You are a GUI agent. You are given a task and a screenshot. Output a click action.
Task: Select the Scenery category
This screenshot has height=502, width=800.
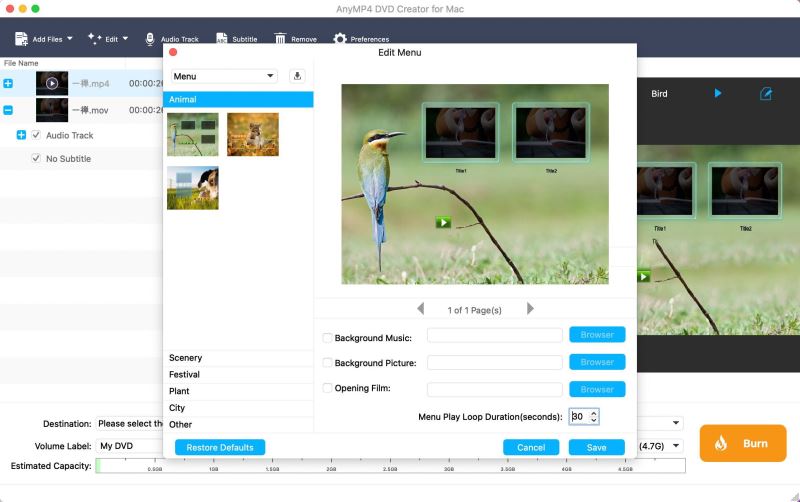point(238,358)
